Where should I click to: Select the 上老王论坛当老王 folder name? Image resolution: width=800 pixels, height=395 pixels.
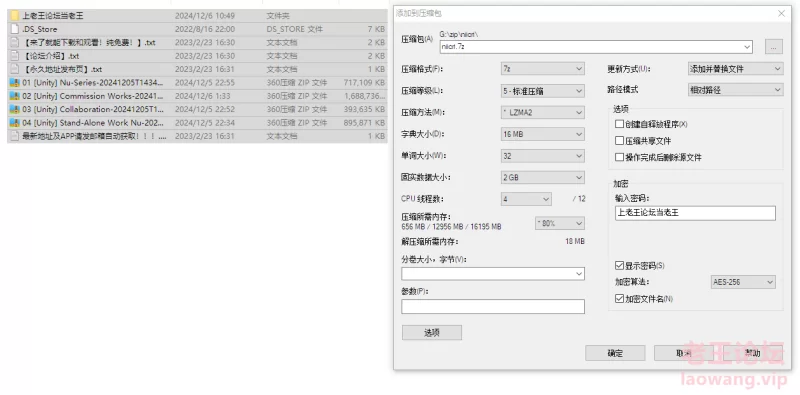point(53,16)
